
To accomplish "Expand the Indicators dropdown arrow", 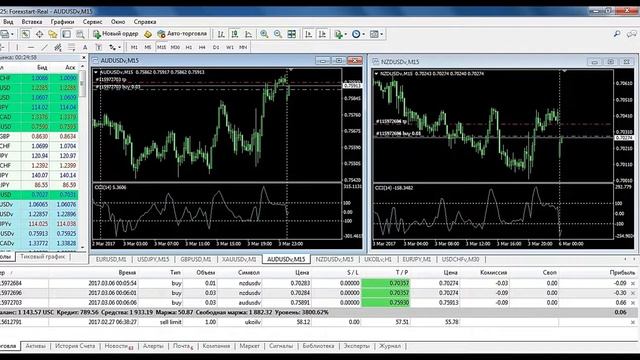I will point(345,34).
